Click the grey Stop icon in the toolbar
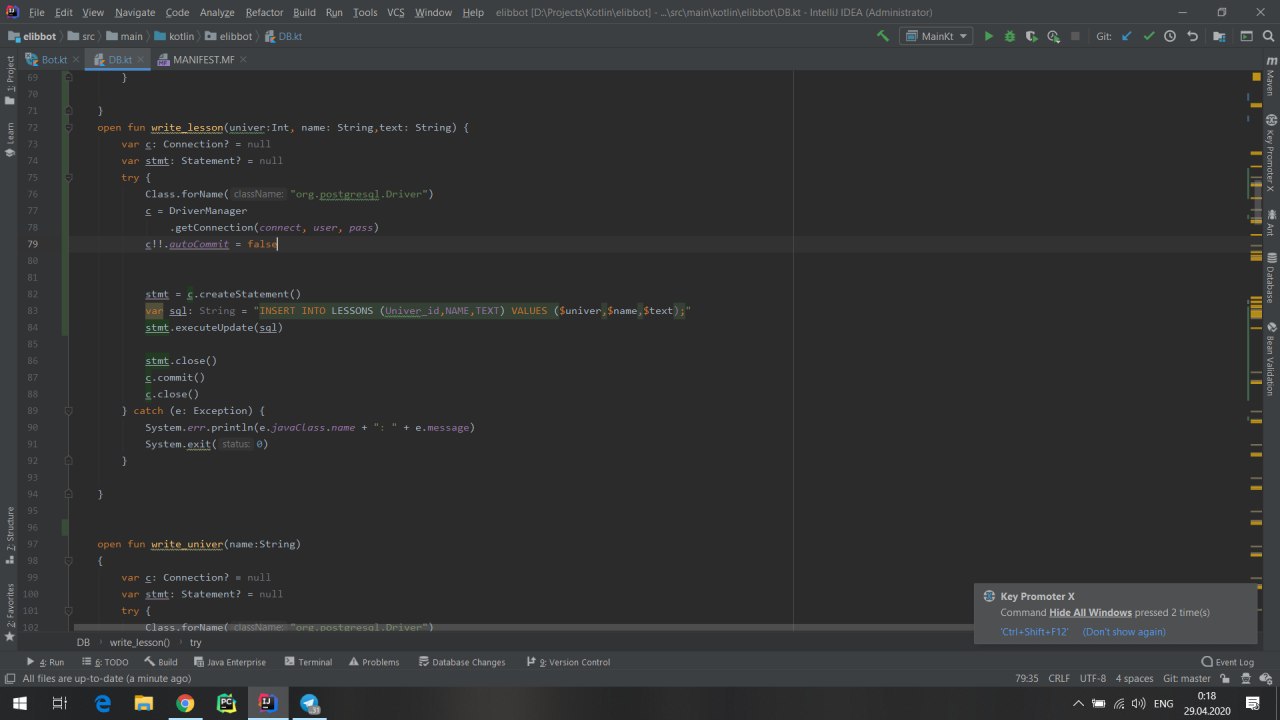Screen dimensions: 1280x720 (x=1075, y=36)
